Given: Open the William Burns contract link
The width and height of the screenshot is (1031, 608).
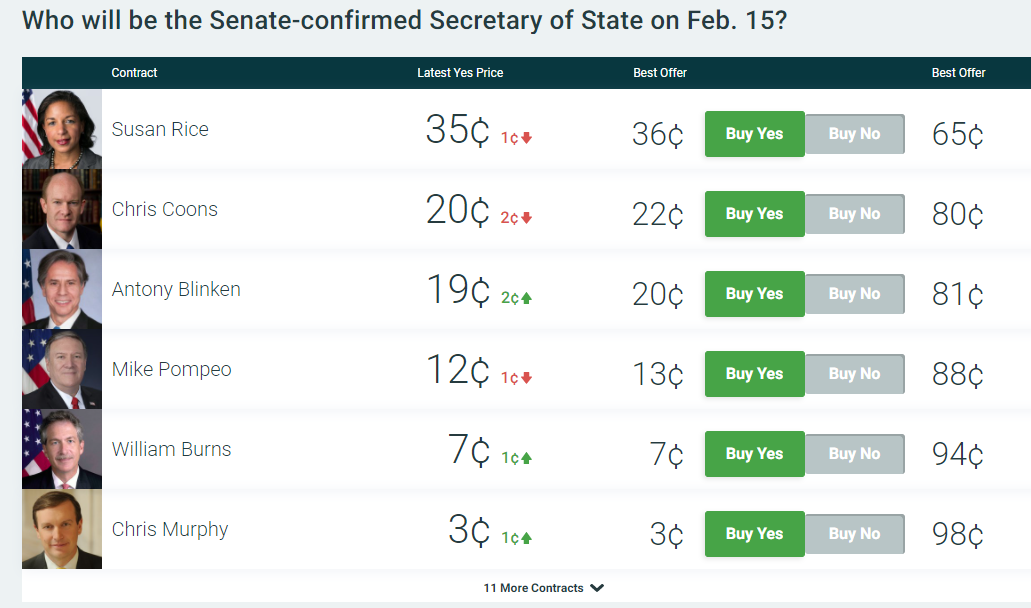Looking at the screenshot, I should (171, 450).
